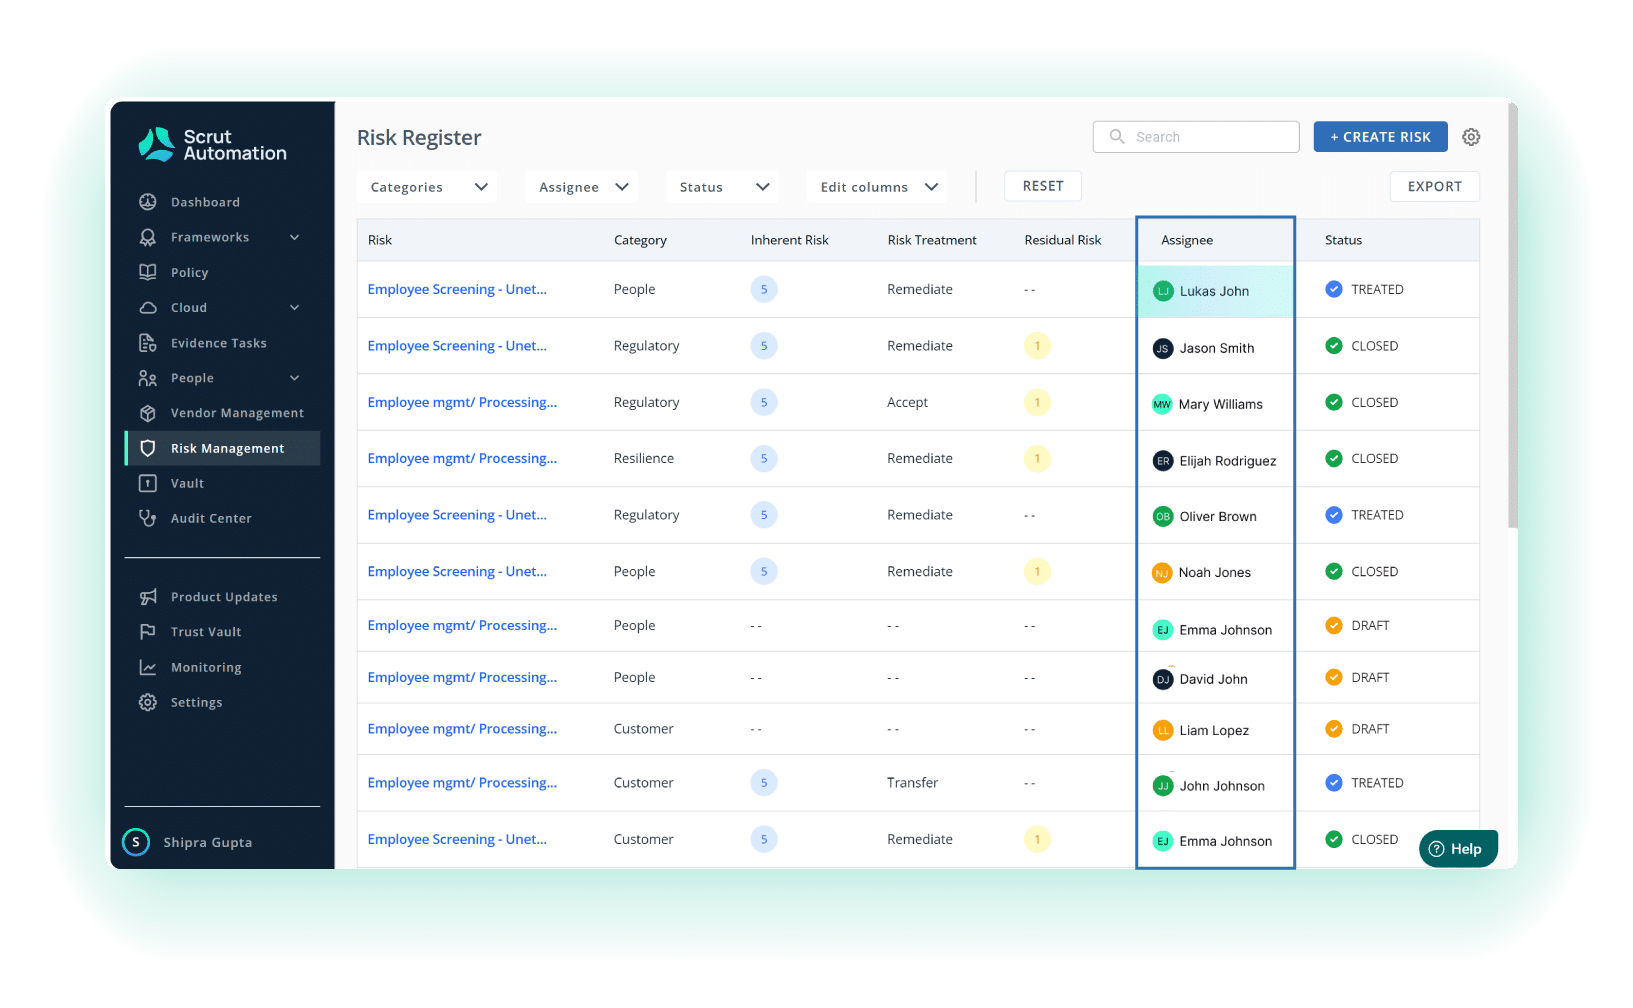1633x1008 pixels.
Task: Click Elijah Rodriguez avatar
Action: [1163, 461]
